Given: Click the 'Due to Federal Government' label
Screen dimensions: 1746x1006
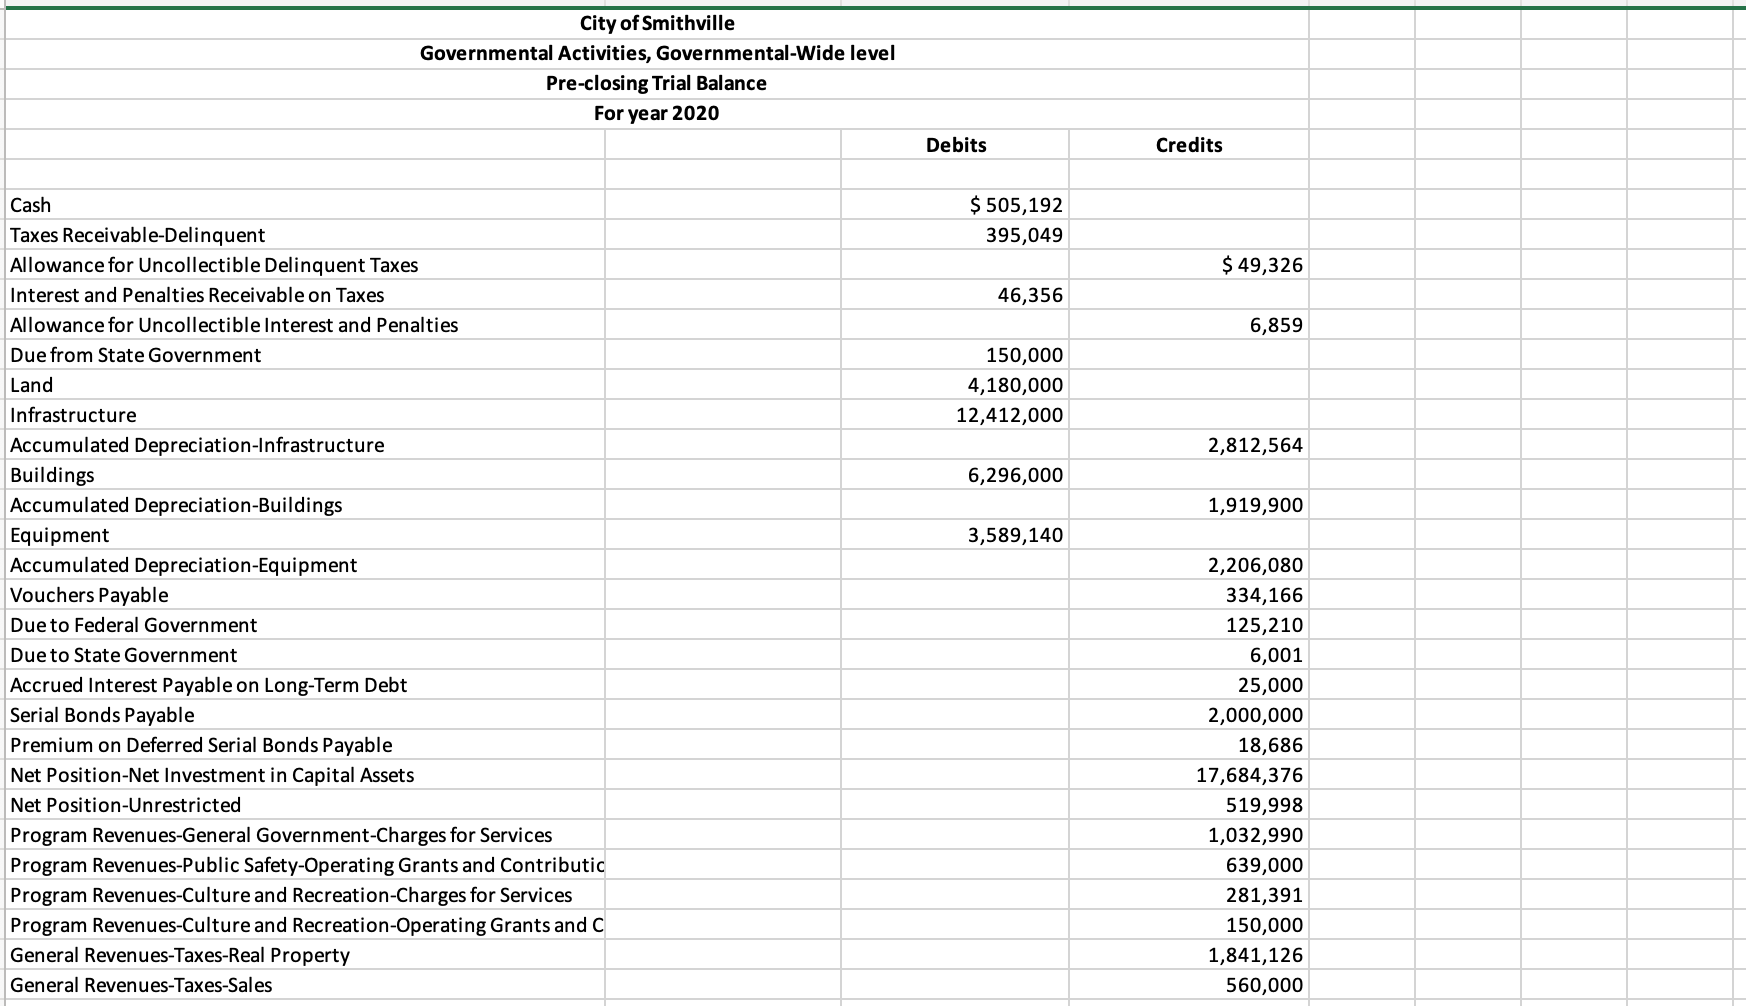Looking at the screenshot, I should coord(133,625).
